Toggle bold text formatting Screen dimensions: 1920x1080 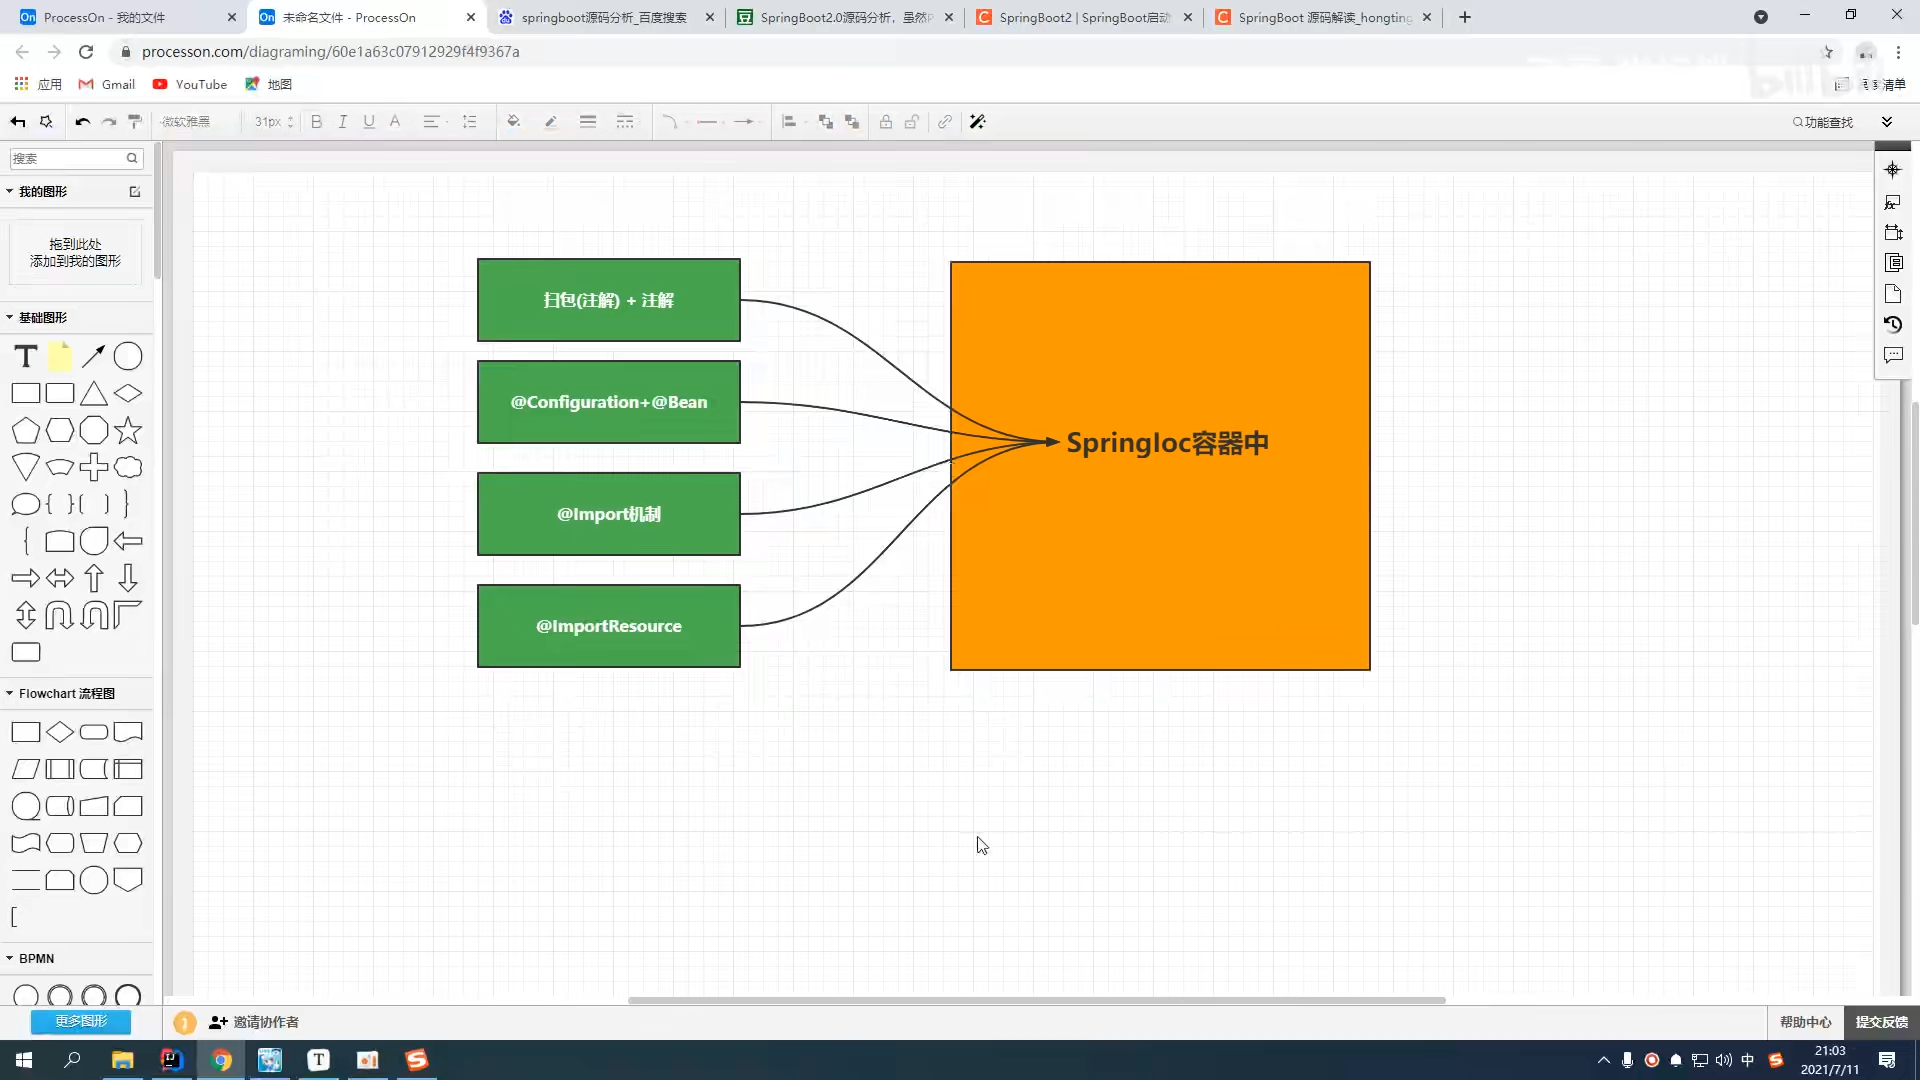tap(316, 122)
